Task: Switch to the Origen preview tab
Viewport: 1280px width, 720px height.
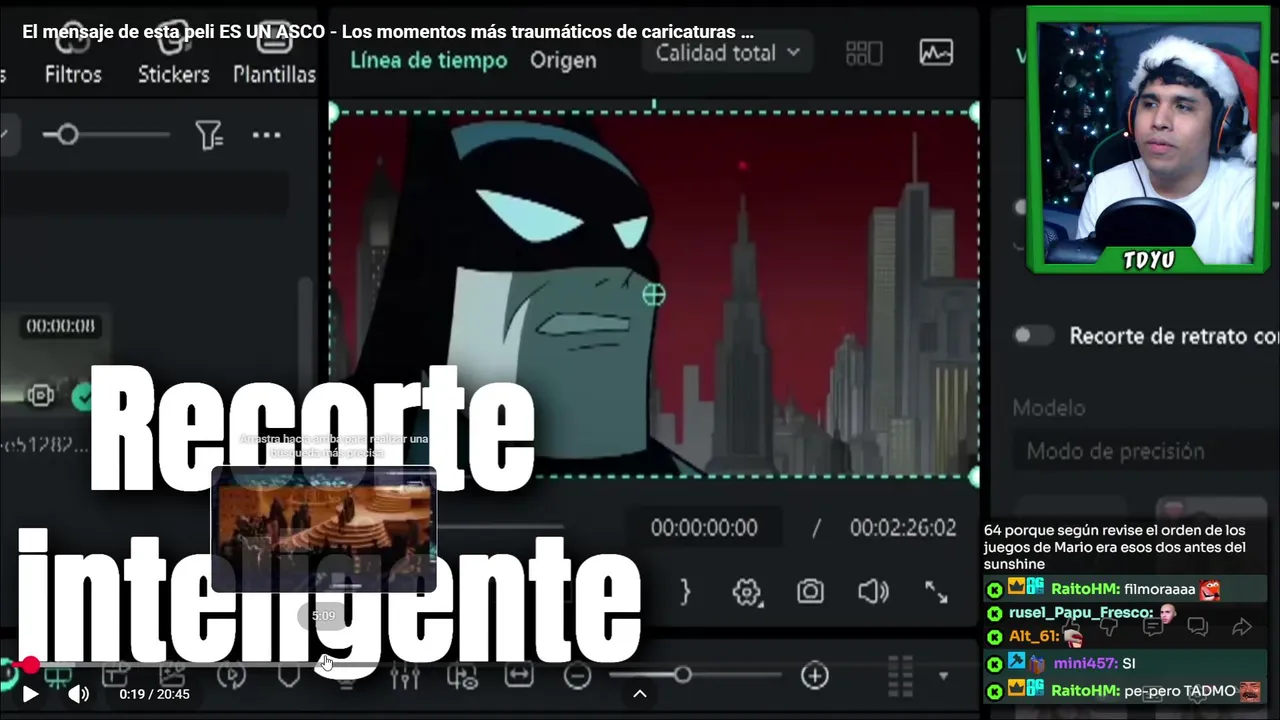Action: (x=563, y=60)
